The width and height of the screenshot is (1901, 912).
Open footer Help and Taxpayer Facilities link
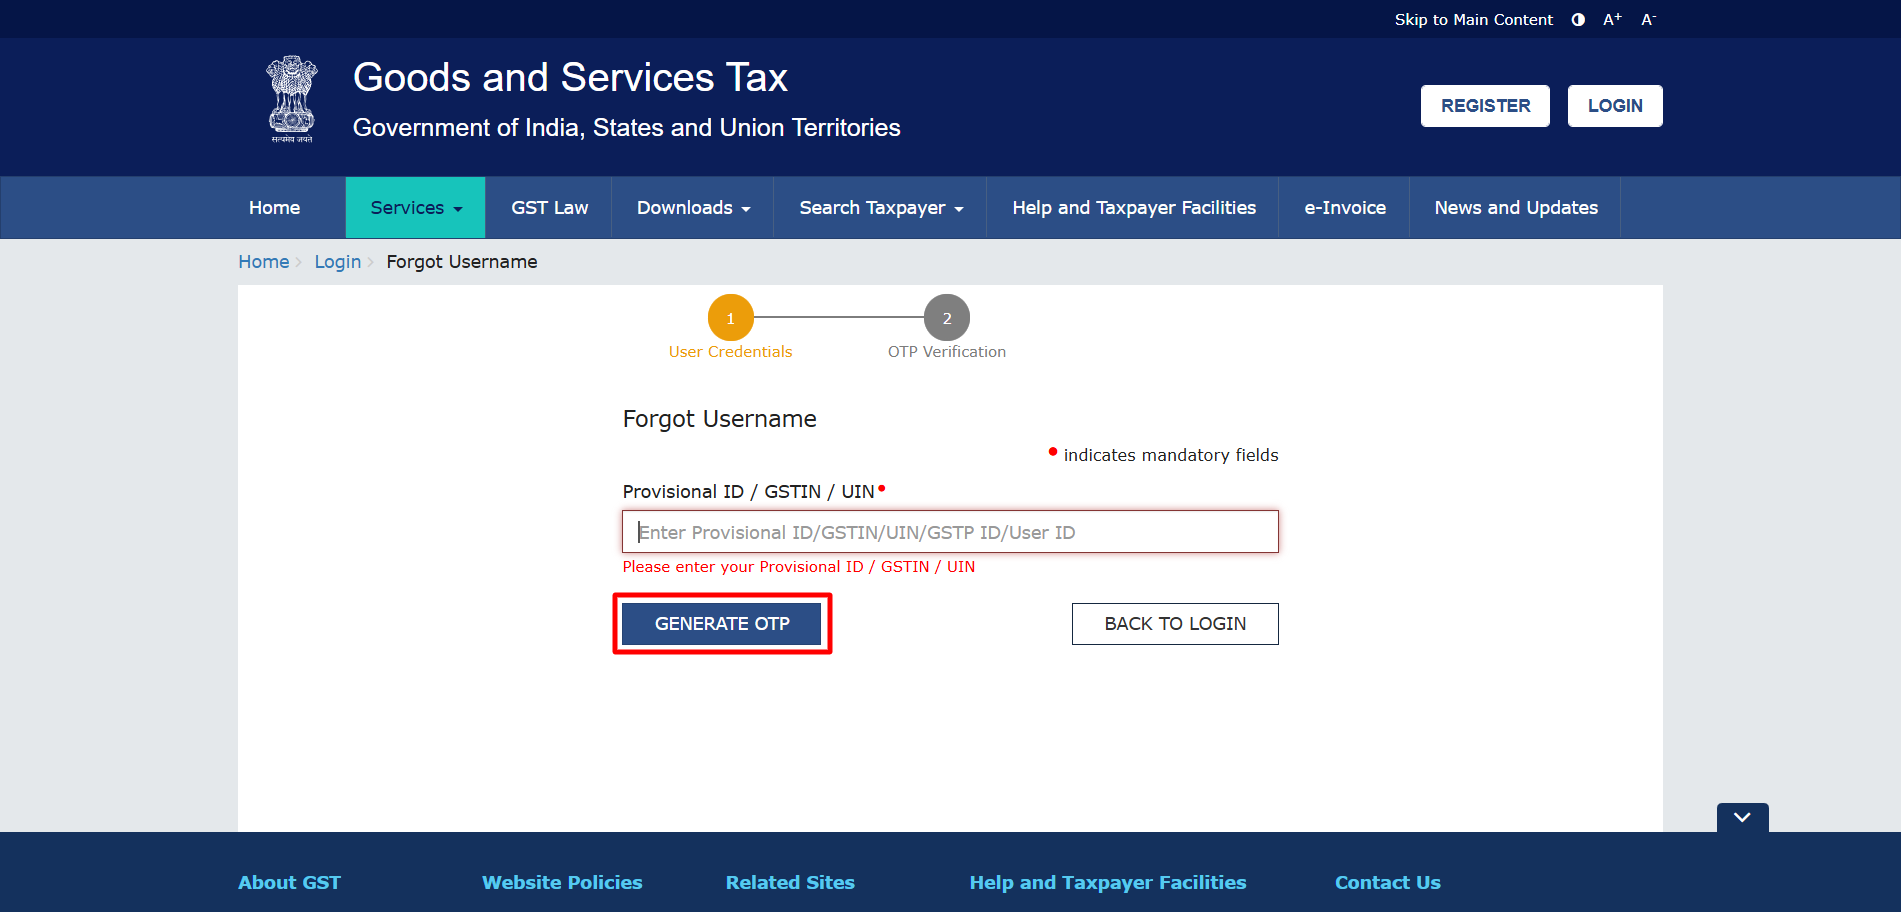coord(1108,883)
